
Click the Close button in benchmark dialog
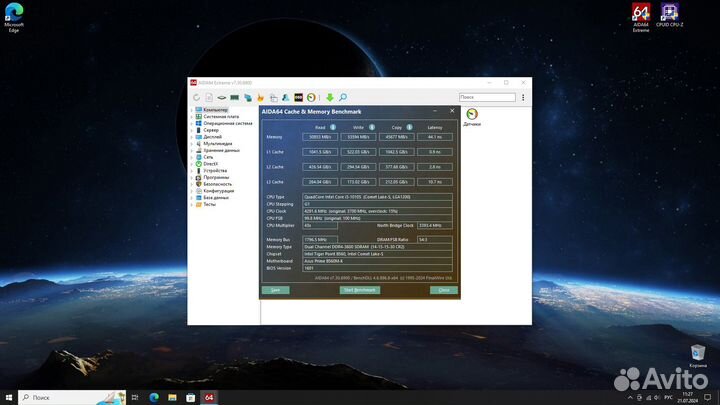[x=444, y=290]
